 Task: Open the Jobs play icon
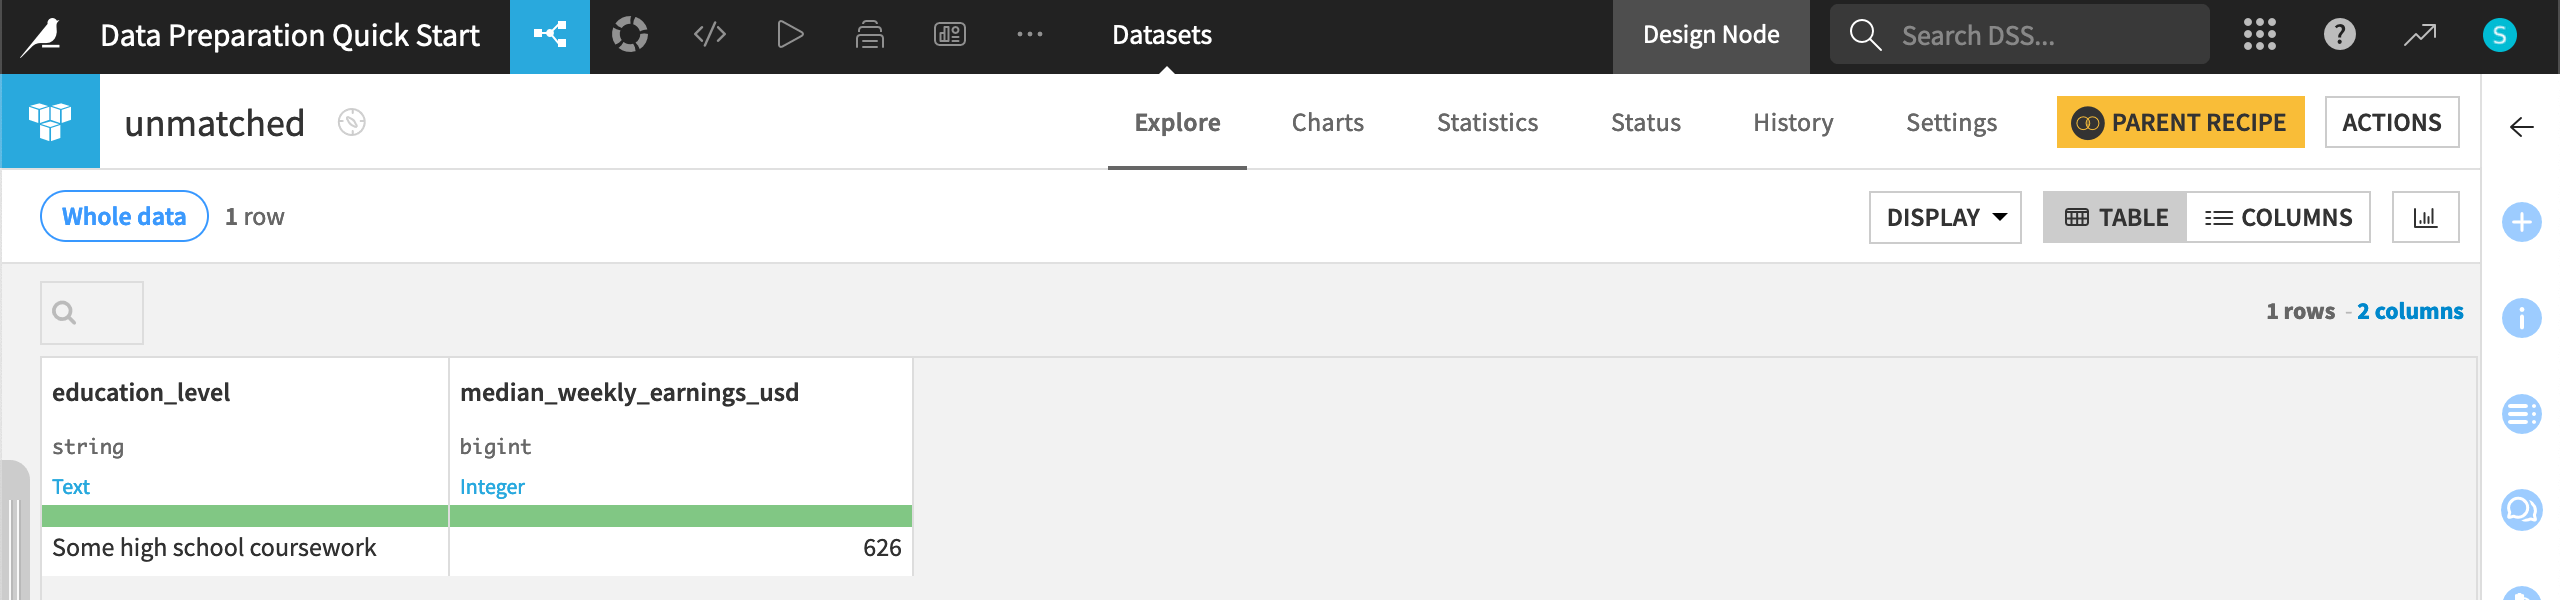[790, 35]
